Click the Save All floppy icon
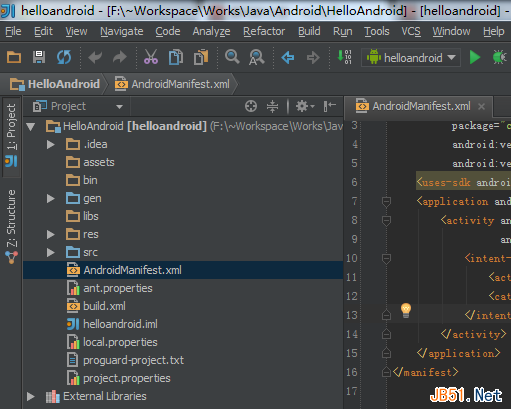 click(39, 57)
